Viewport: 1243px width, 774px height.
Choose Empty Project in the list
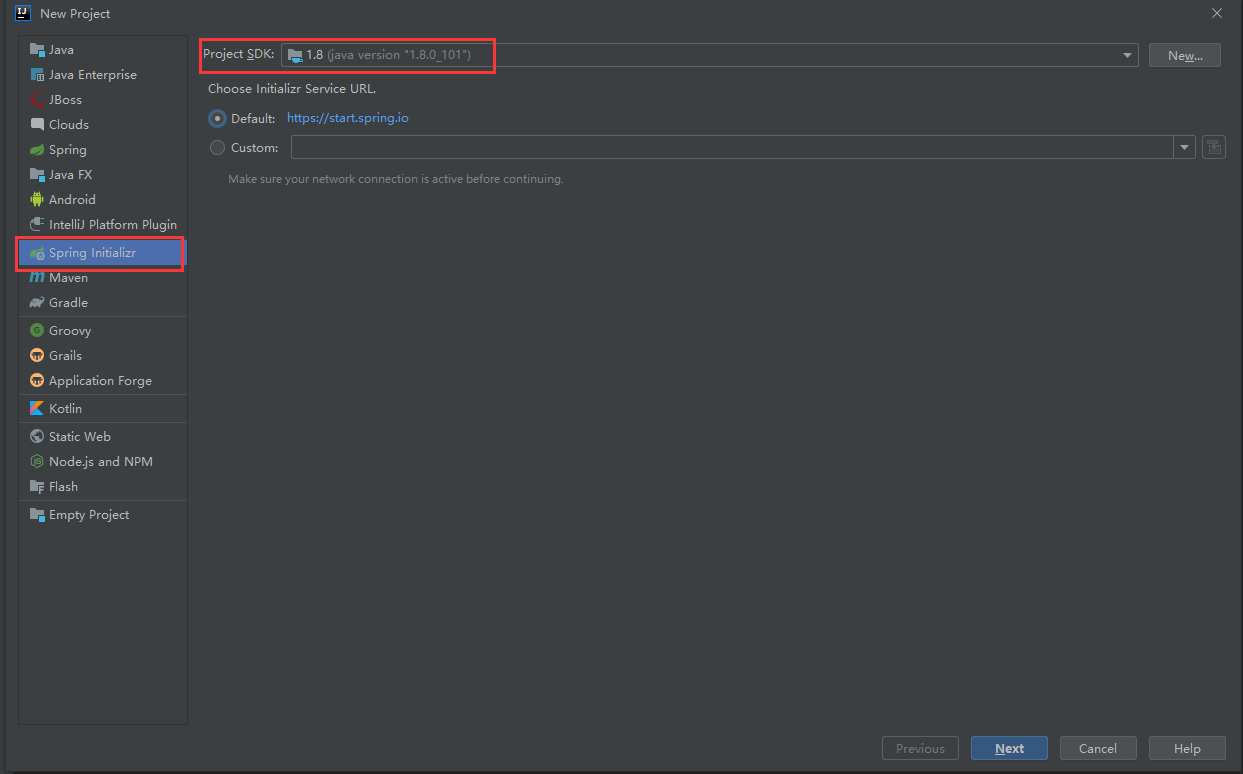[x=102, y=515]
